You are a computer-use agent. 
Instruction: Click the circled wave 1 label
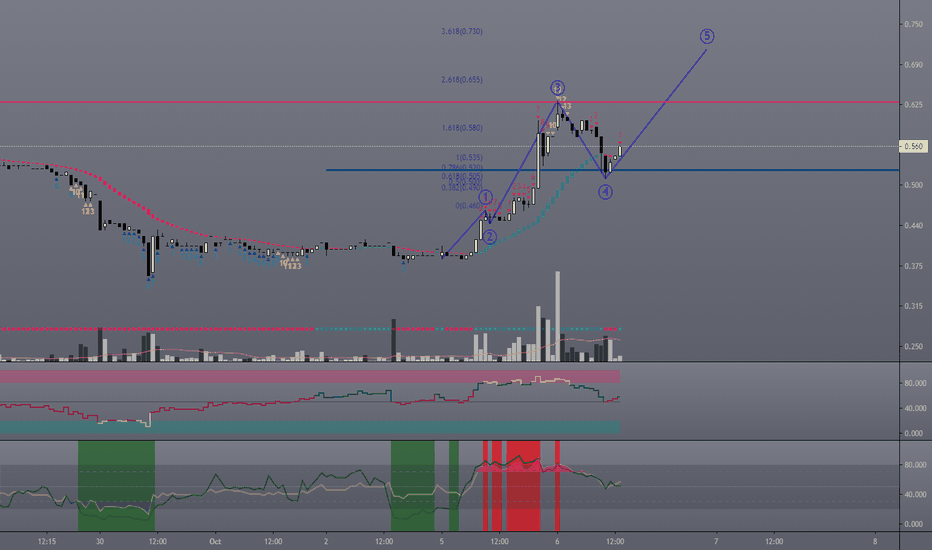[486, 197]
